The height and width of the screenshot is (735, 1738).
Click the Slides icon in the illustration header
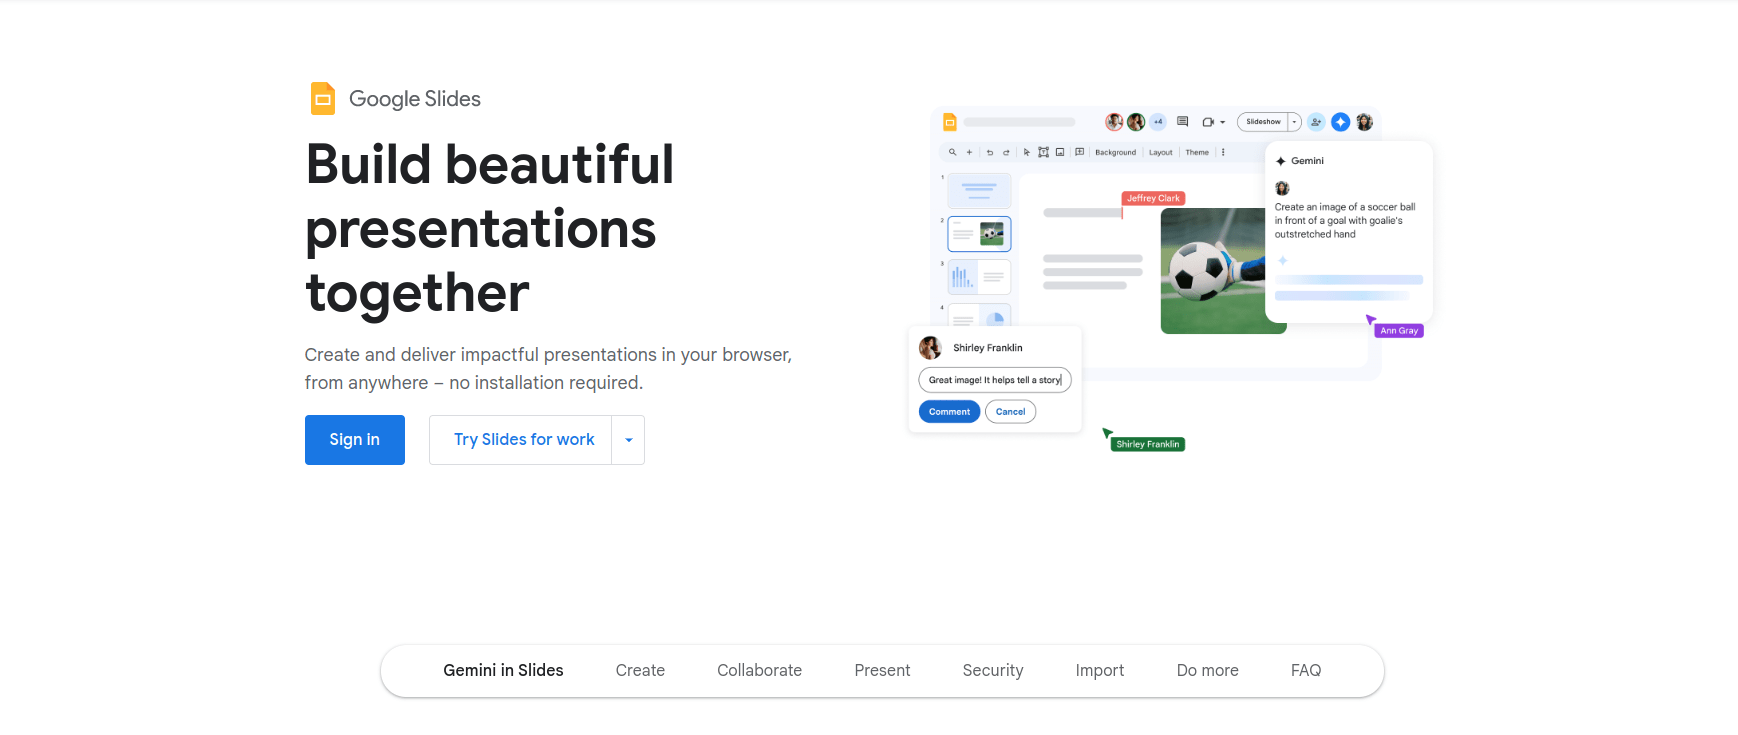950,122
